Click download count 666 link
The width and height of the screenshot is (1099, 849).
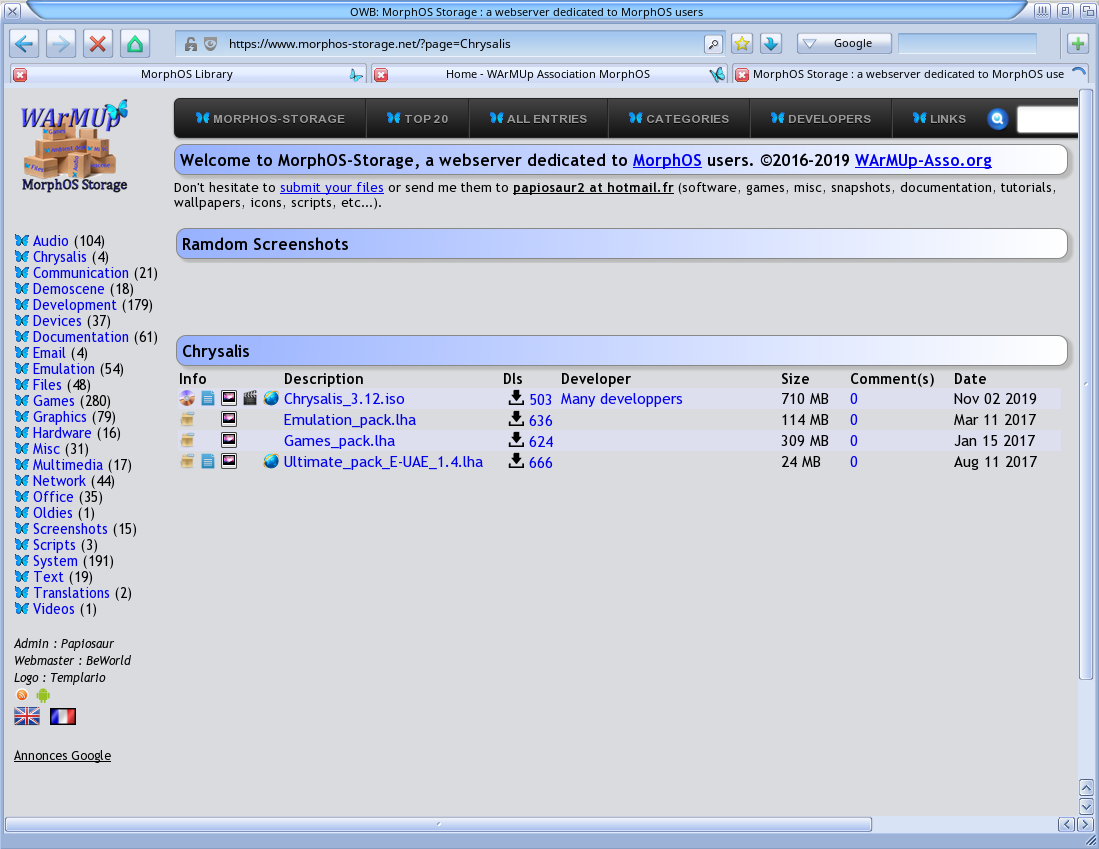540,463
